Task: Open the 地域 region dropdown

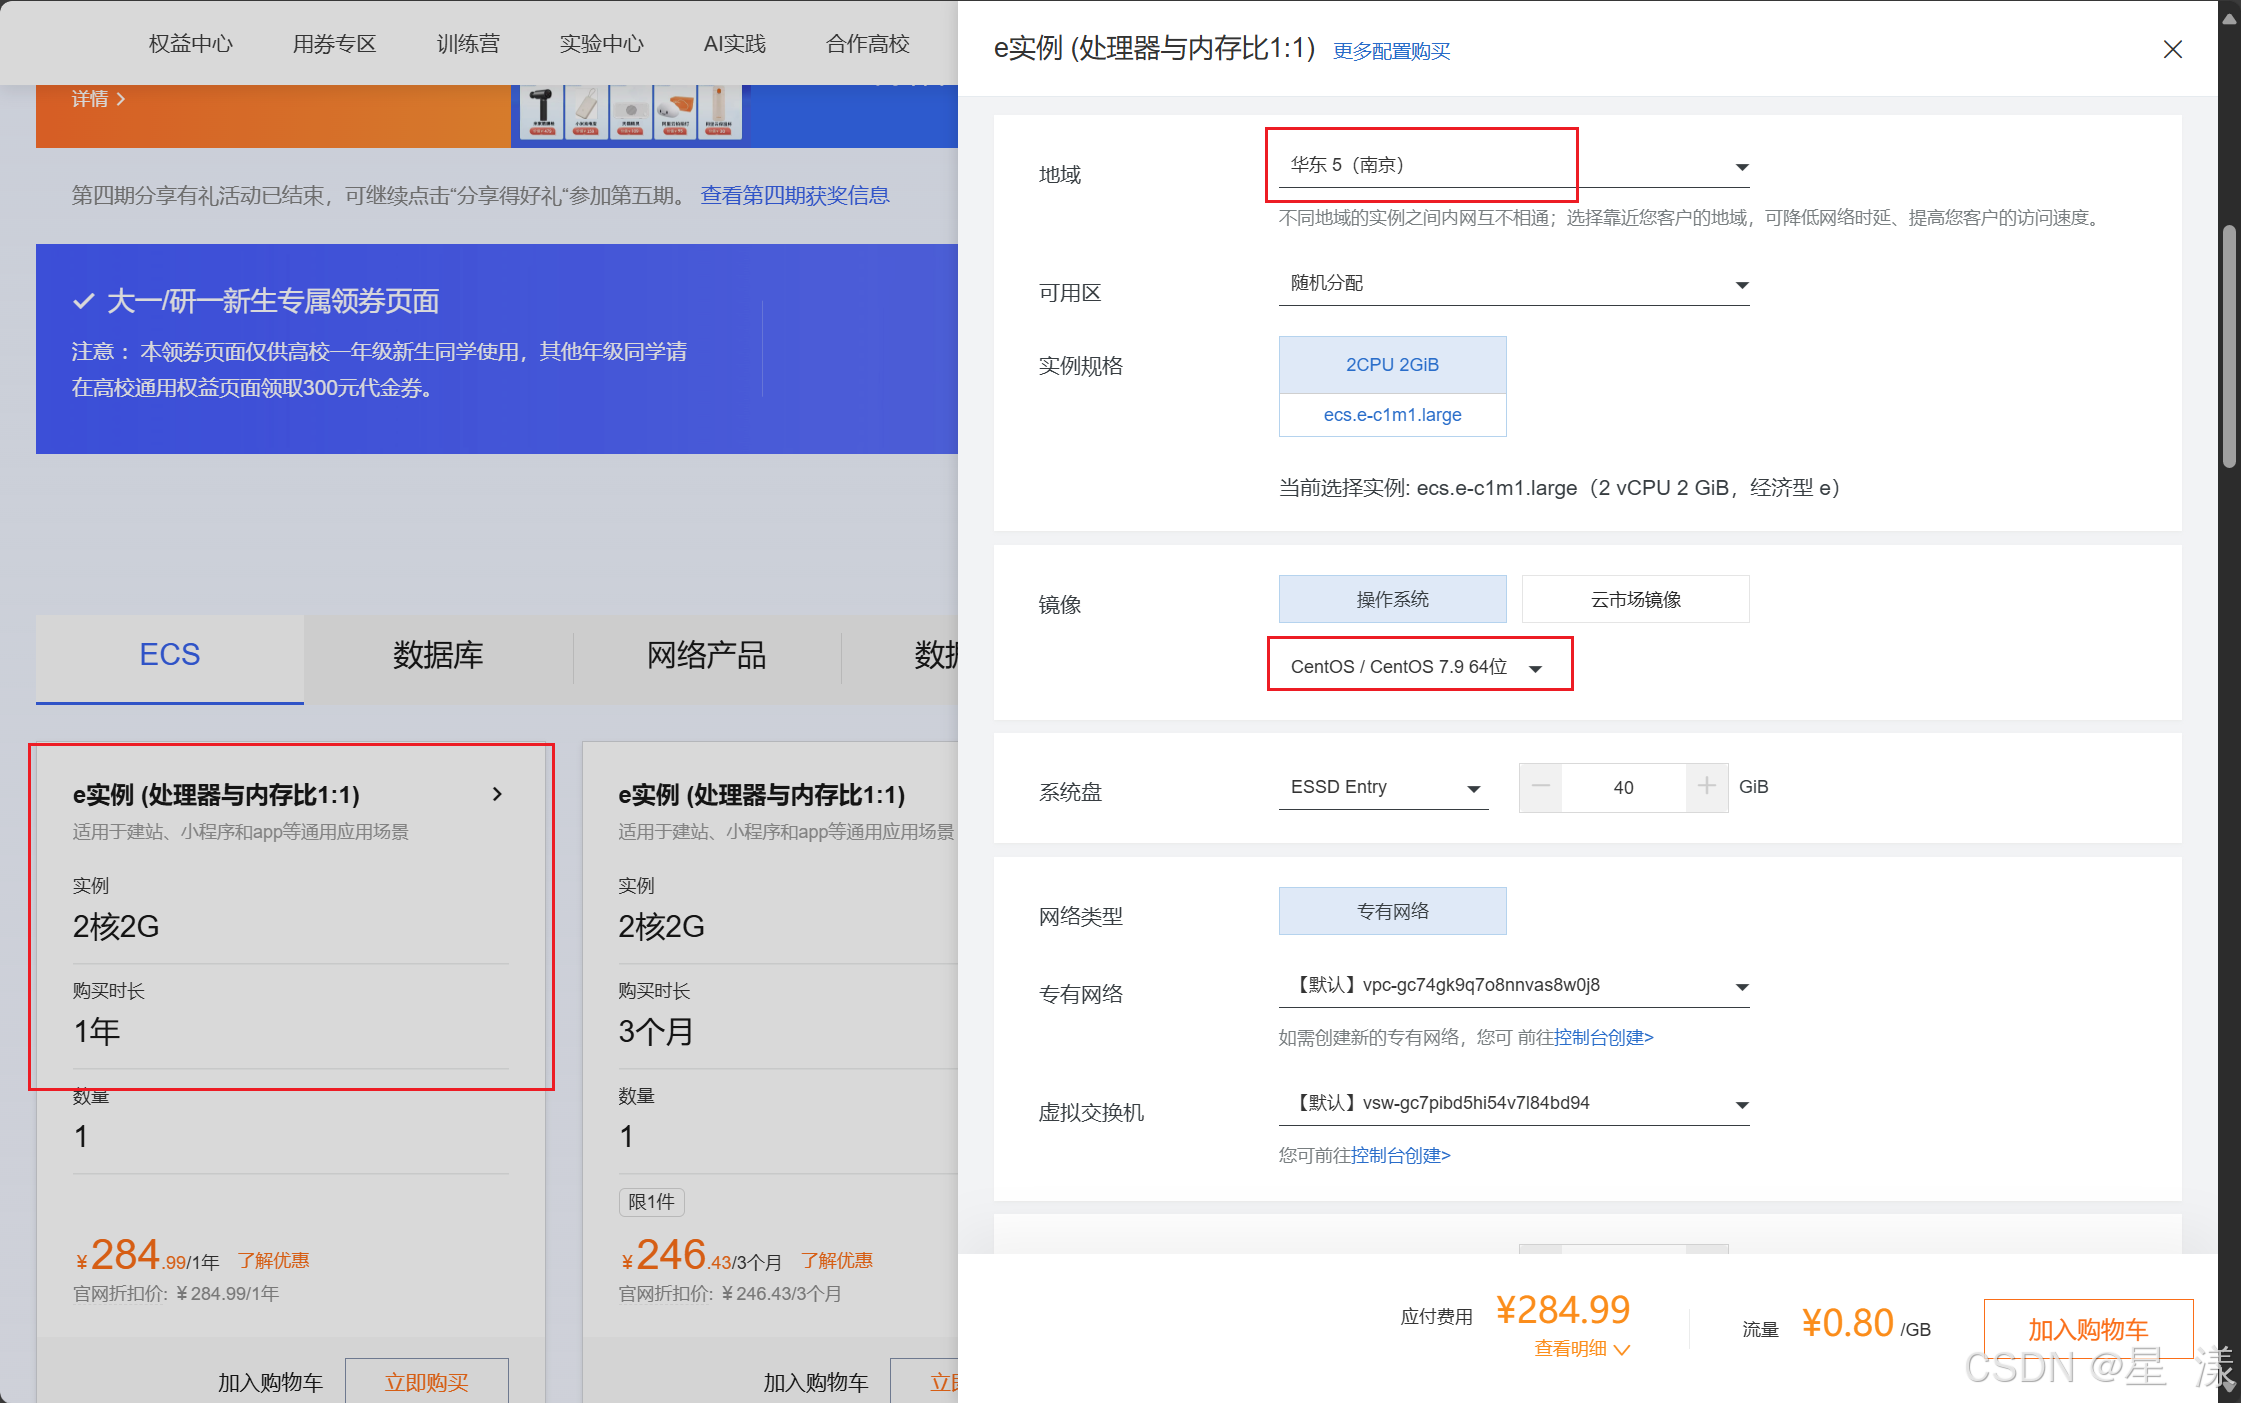Action: [x=1514, y=166]
